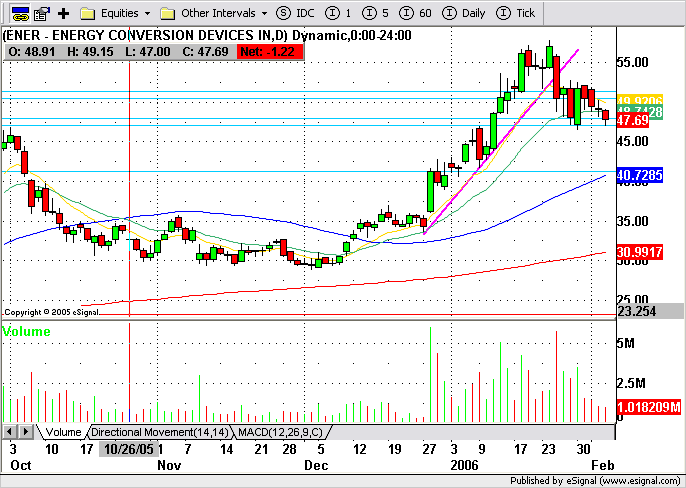Switch to Tick interval
The width and height of the screenshot is (686, 488).
click(516, 13)
